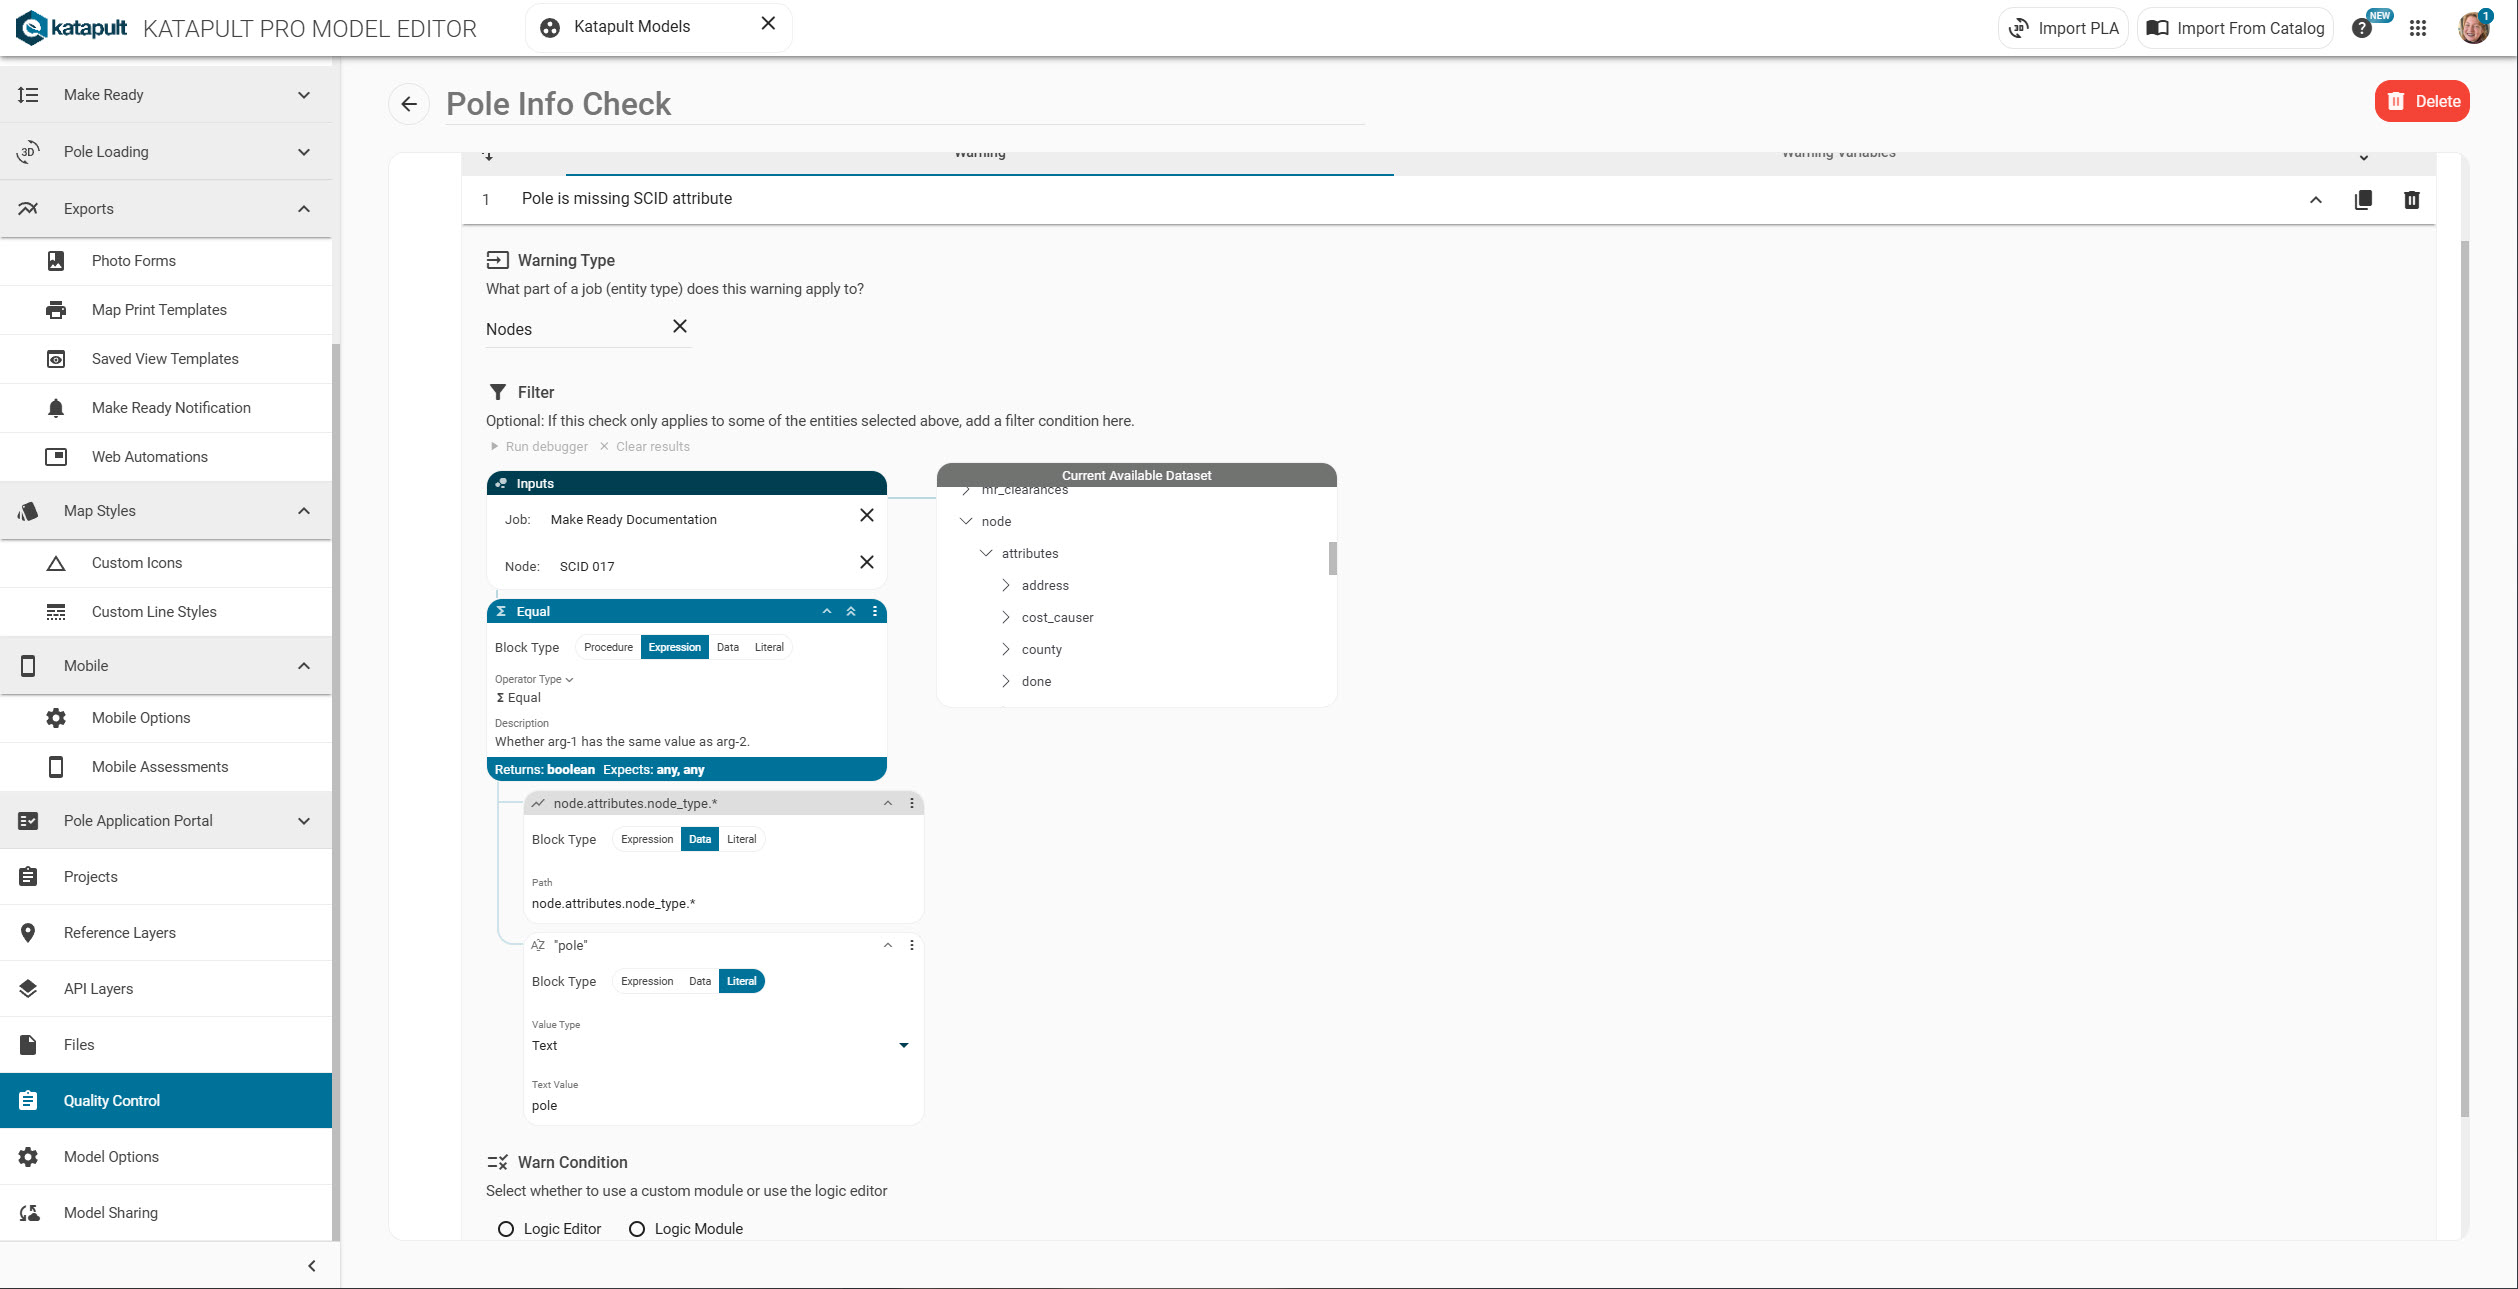Click the trash icon for SCID warning
This screenshot has height=1289, width=2518.
coord(2411,200)
